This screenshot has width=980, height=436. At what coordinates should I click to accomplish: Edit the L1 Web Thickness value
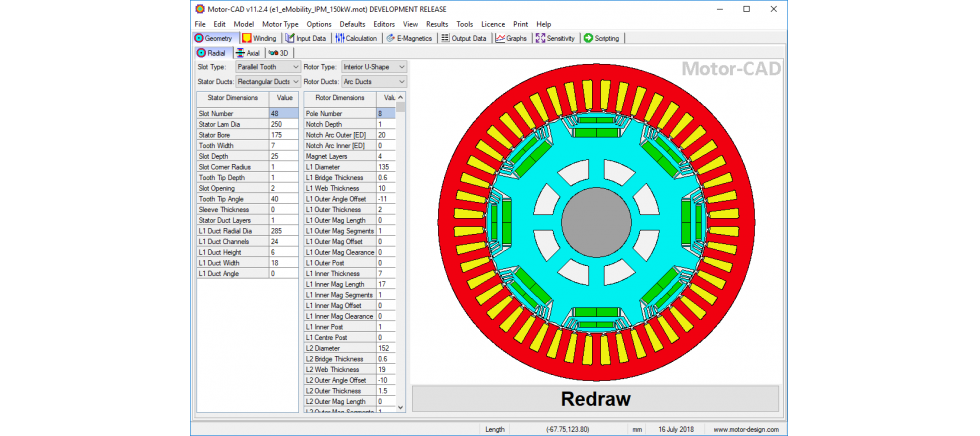[x=386, y=188]
